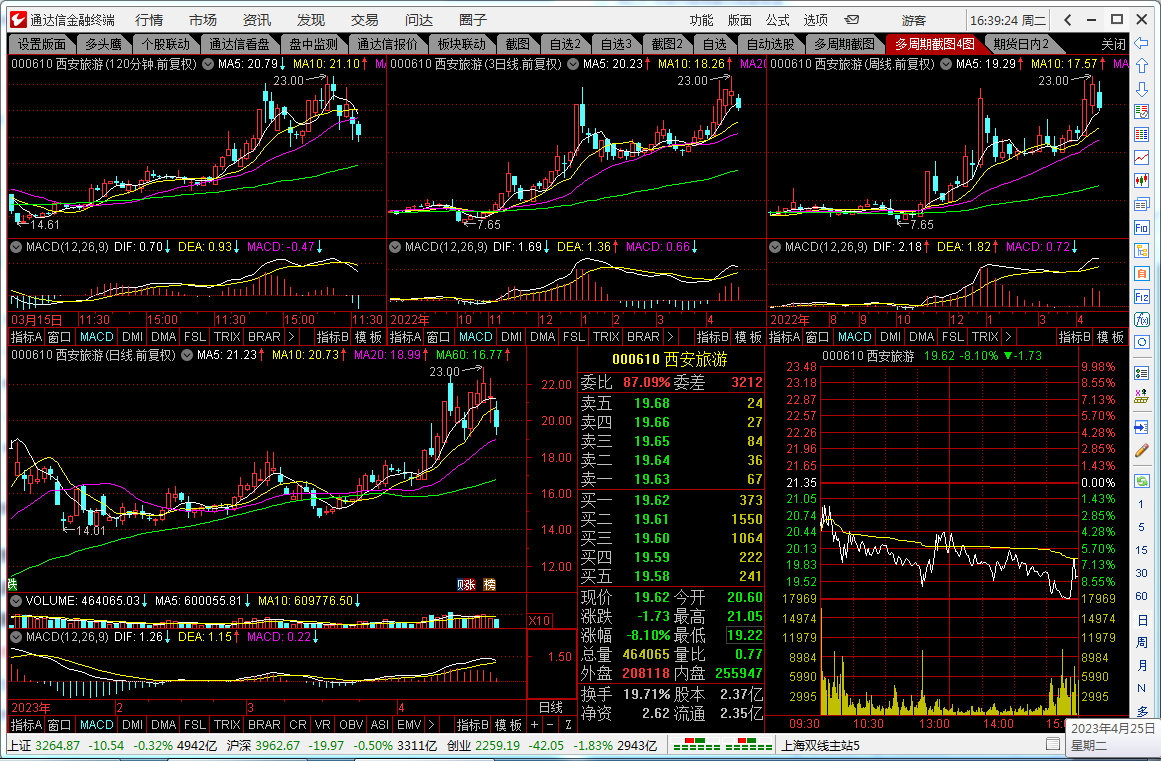Click the green refresh icon in sidebar
Image resolution: width=1161 pixels, height=761 pixels.
1142,481
